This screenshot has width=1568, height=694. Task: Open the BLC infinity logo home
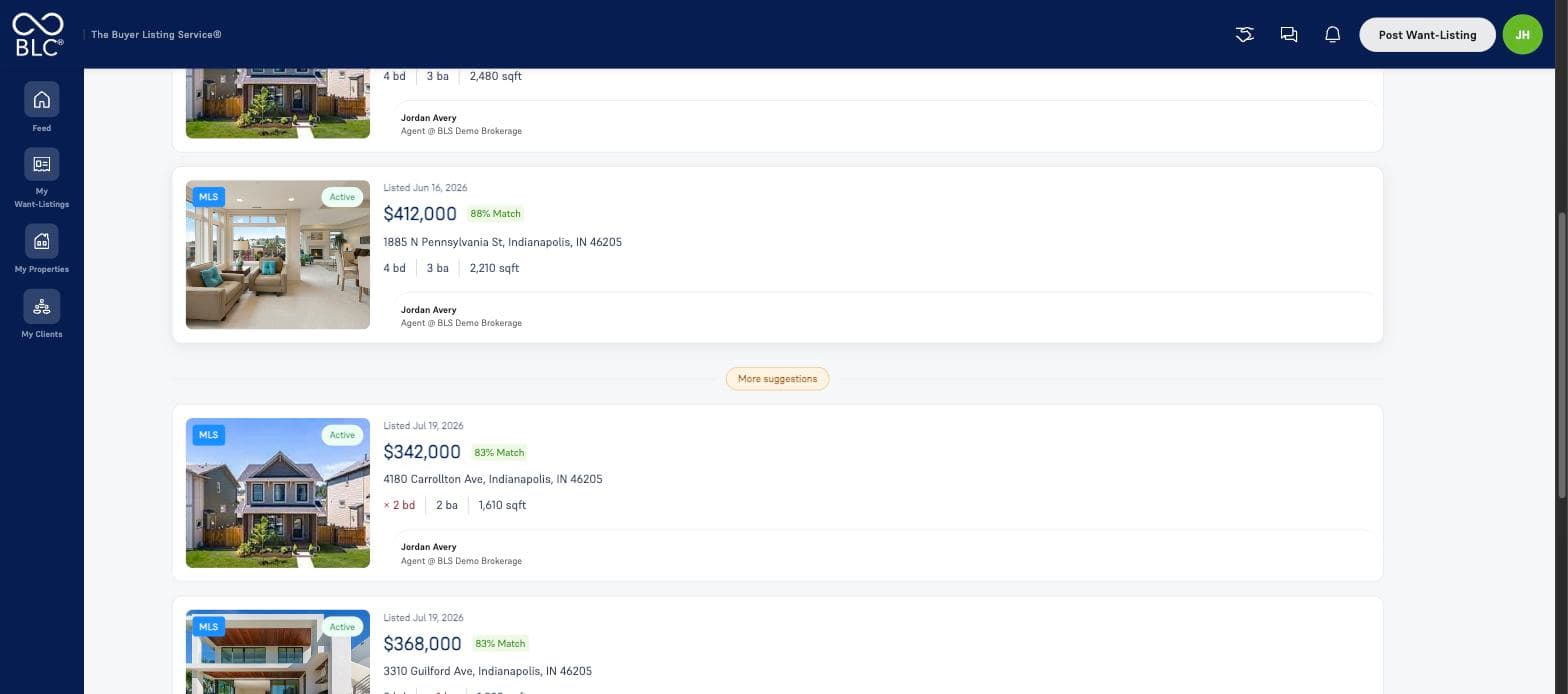point(38,33)
